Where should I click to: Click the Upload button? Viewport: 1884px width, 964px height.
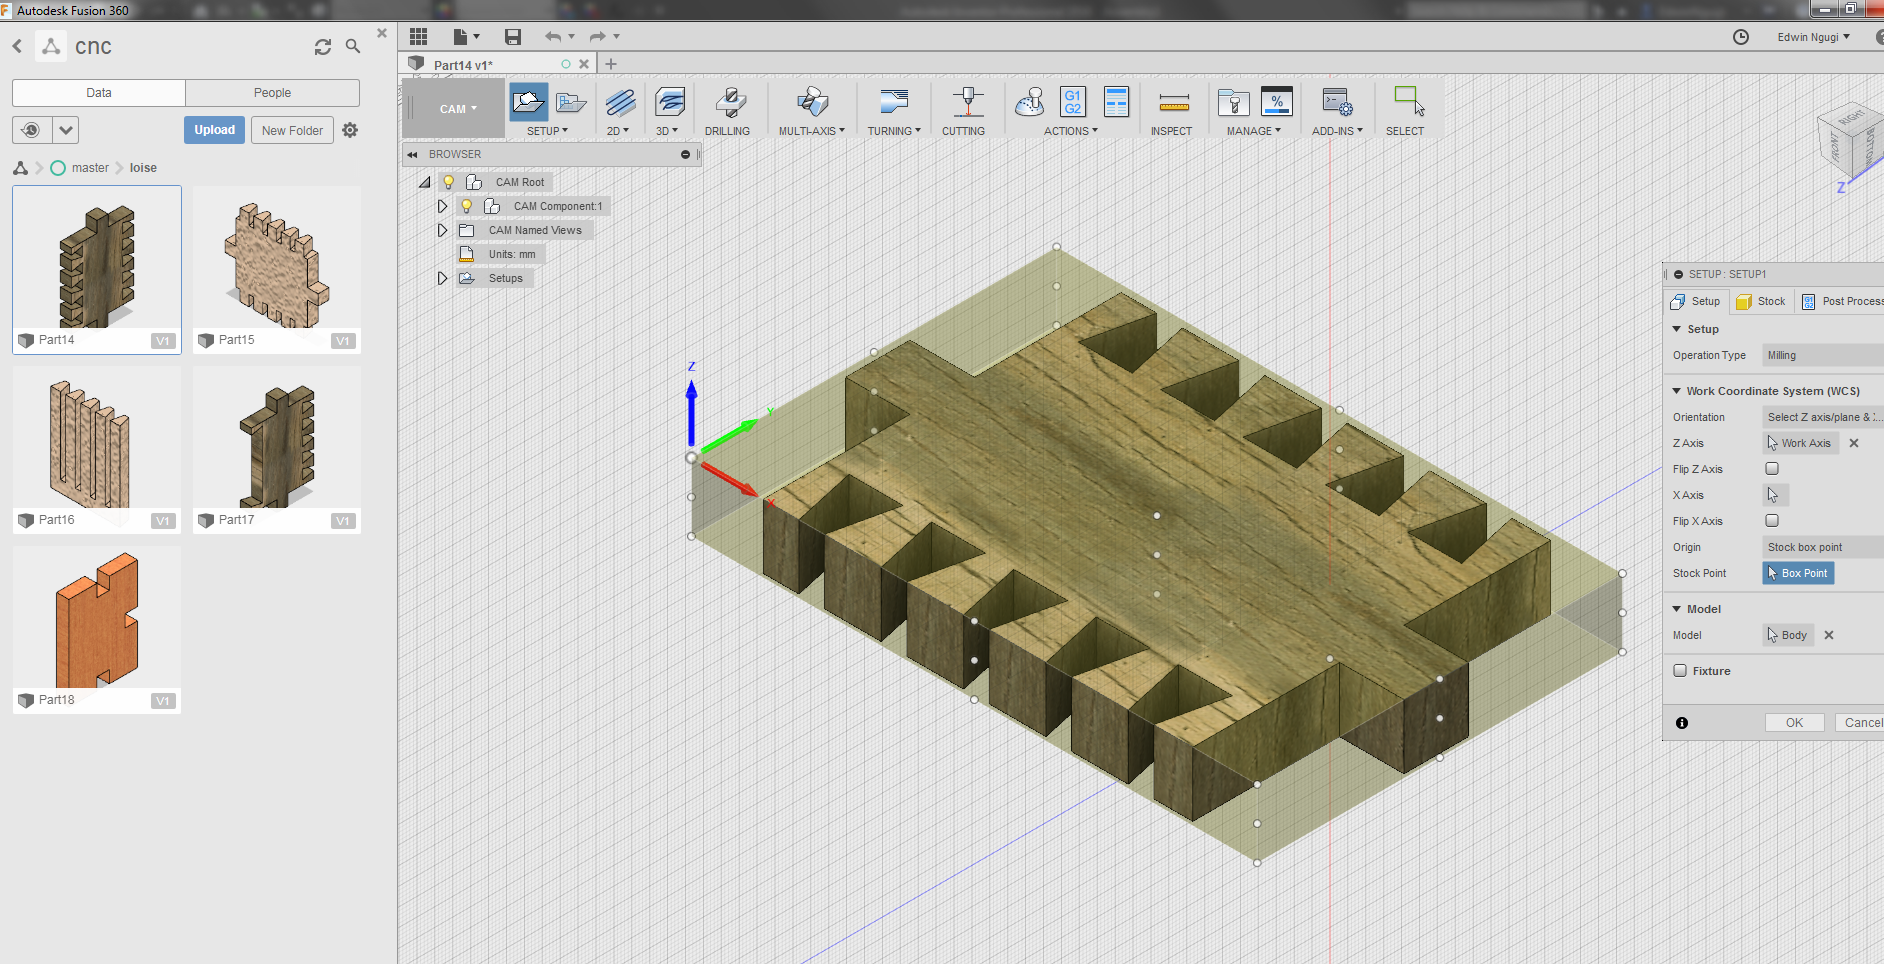click(214, 130)
